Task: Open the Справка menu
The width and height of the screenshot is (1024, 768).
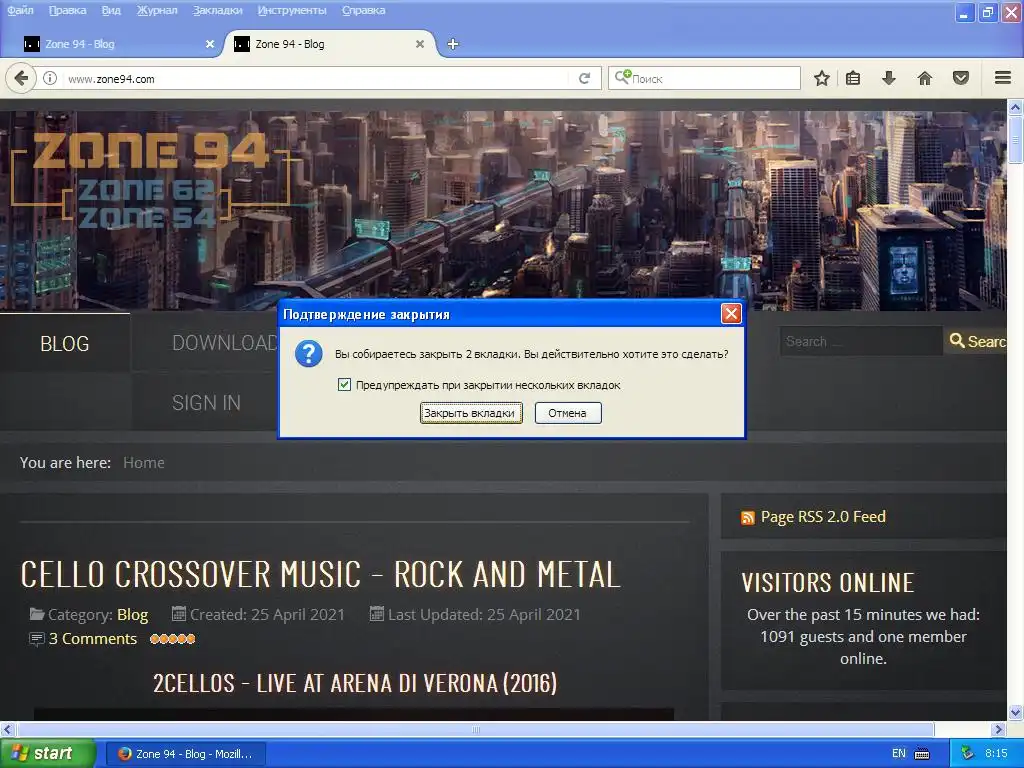Action: 363,10
